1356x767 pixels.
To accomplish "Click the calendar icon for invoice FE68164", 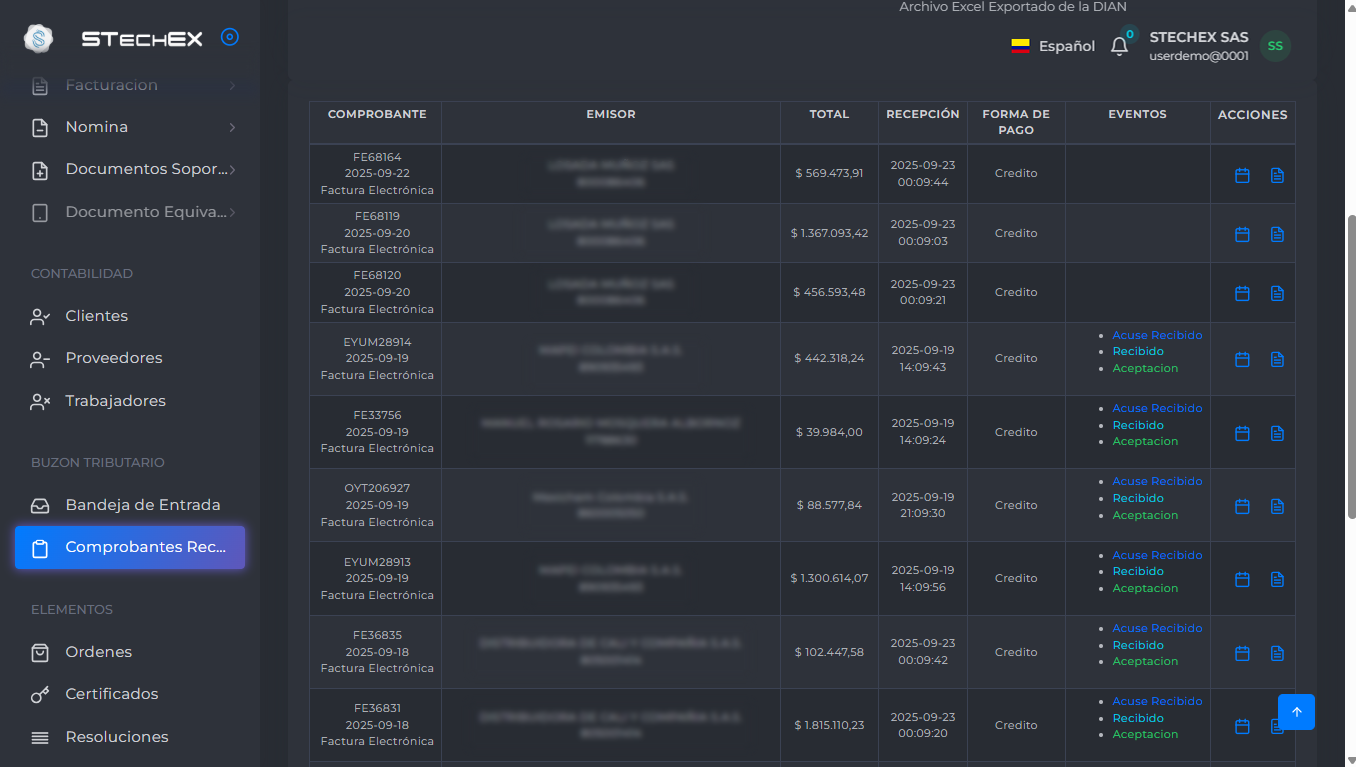I will [1242, 175].
